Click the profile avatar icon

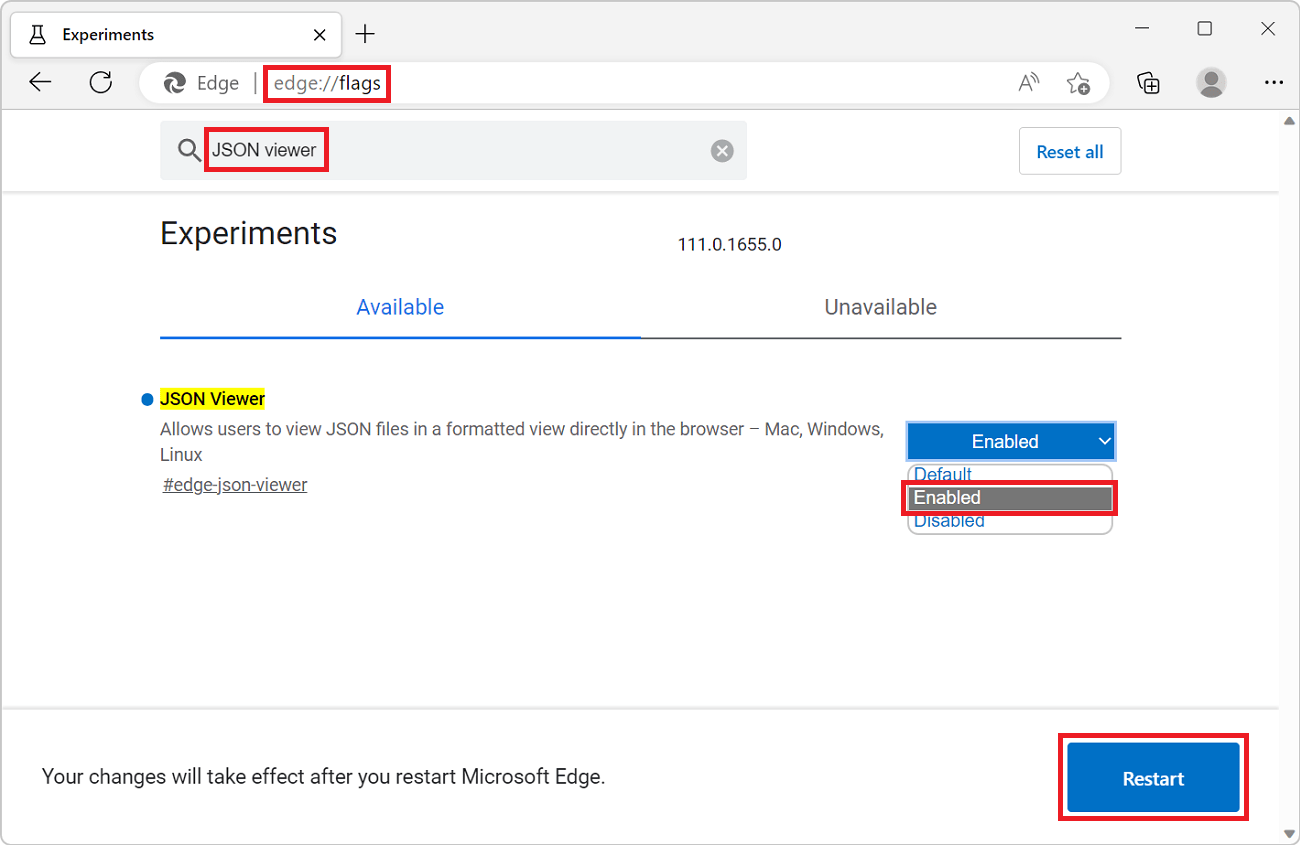point(1211,83)
